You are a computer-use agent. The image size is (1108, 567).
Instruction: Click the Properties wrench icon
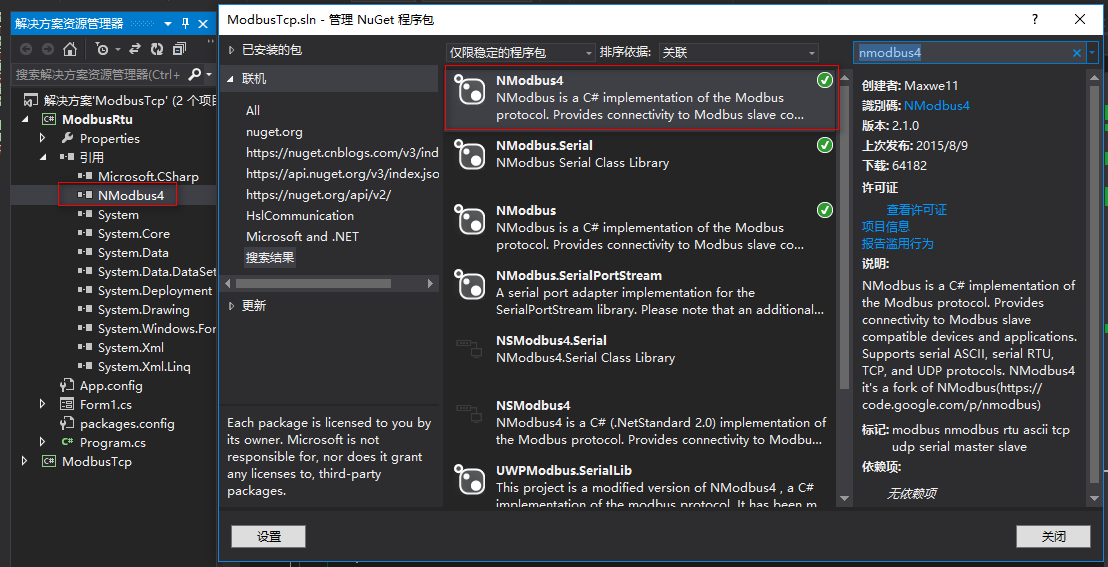[x=67, y=139]
